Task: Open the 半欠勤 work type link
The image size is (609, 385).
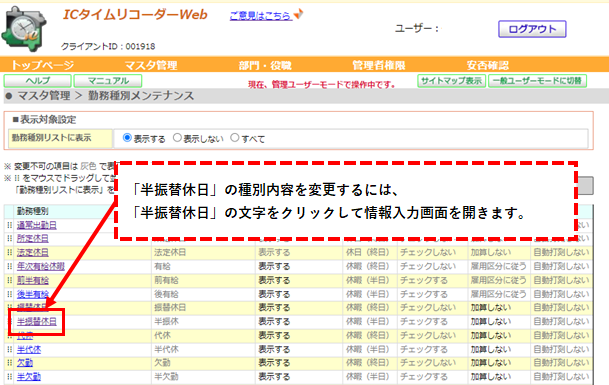Action: coord(29,376)
